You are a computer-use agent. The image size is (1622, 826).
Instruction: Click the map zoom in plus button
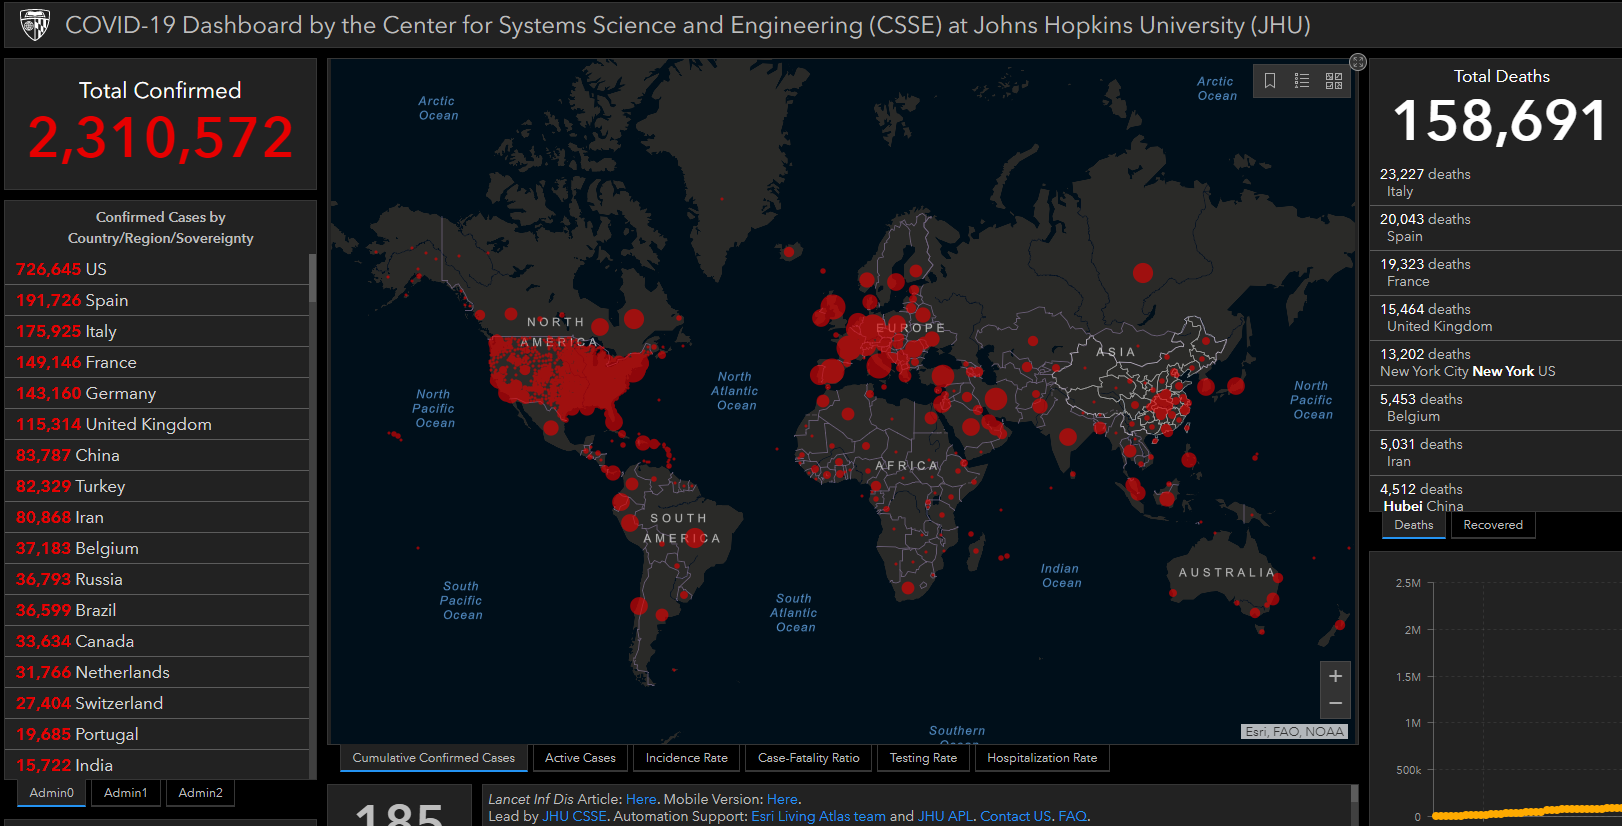1335,676
